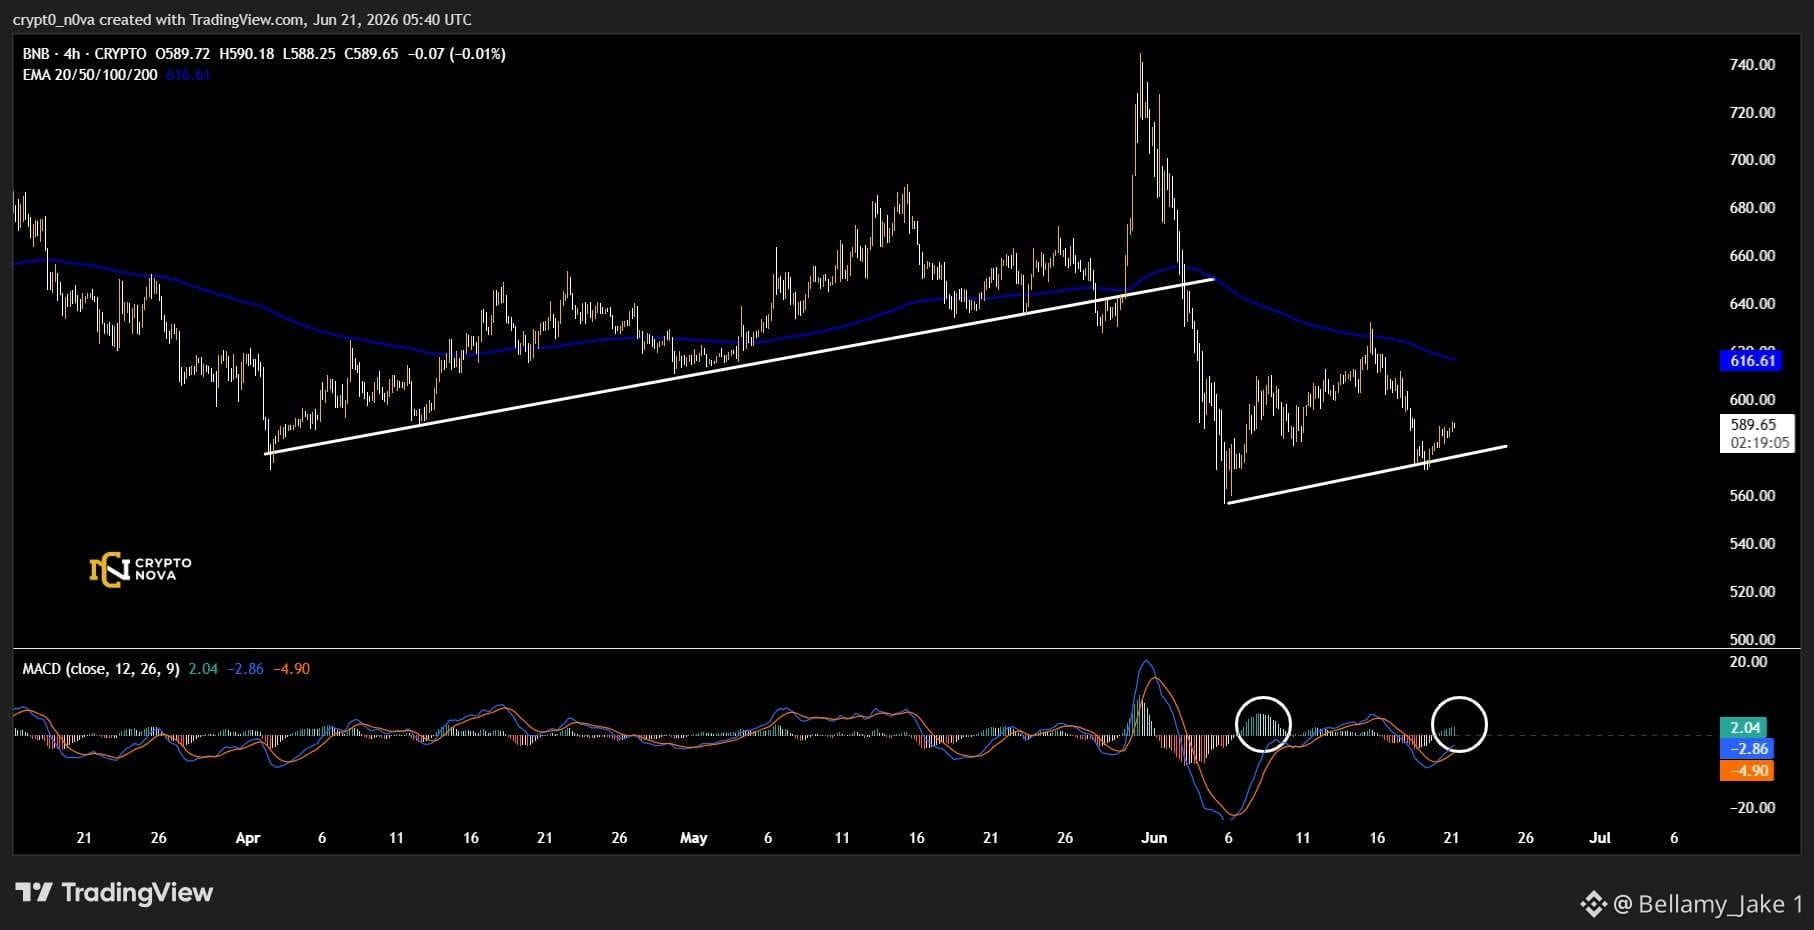Click the open value O589.72

(182, 54)
